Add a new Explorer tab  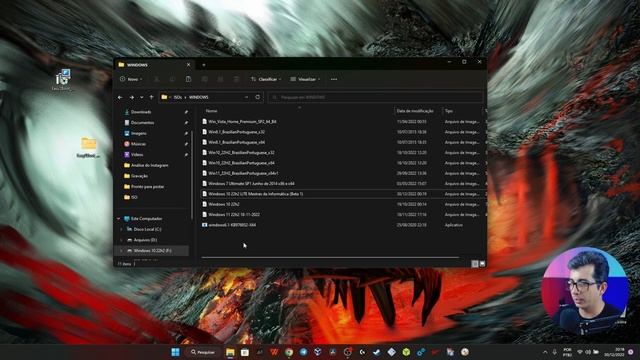204,64
